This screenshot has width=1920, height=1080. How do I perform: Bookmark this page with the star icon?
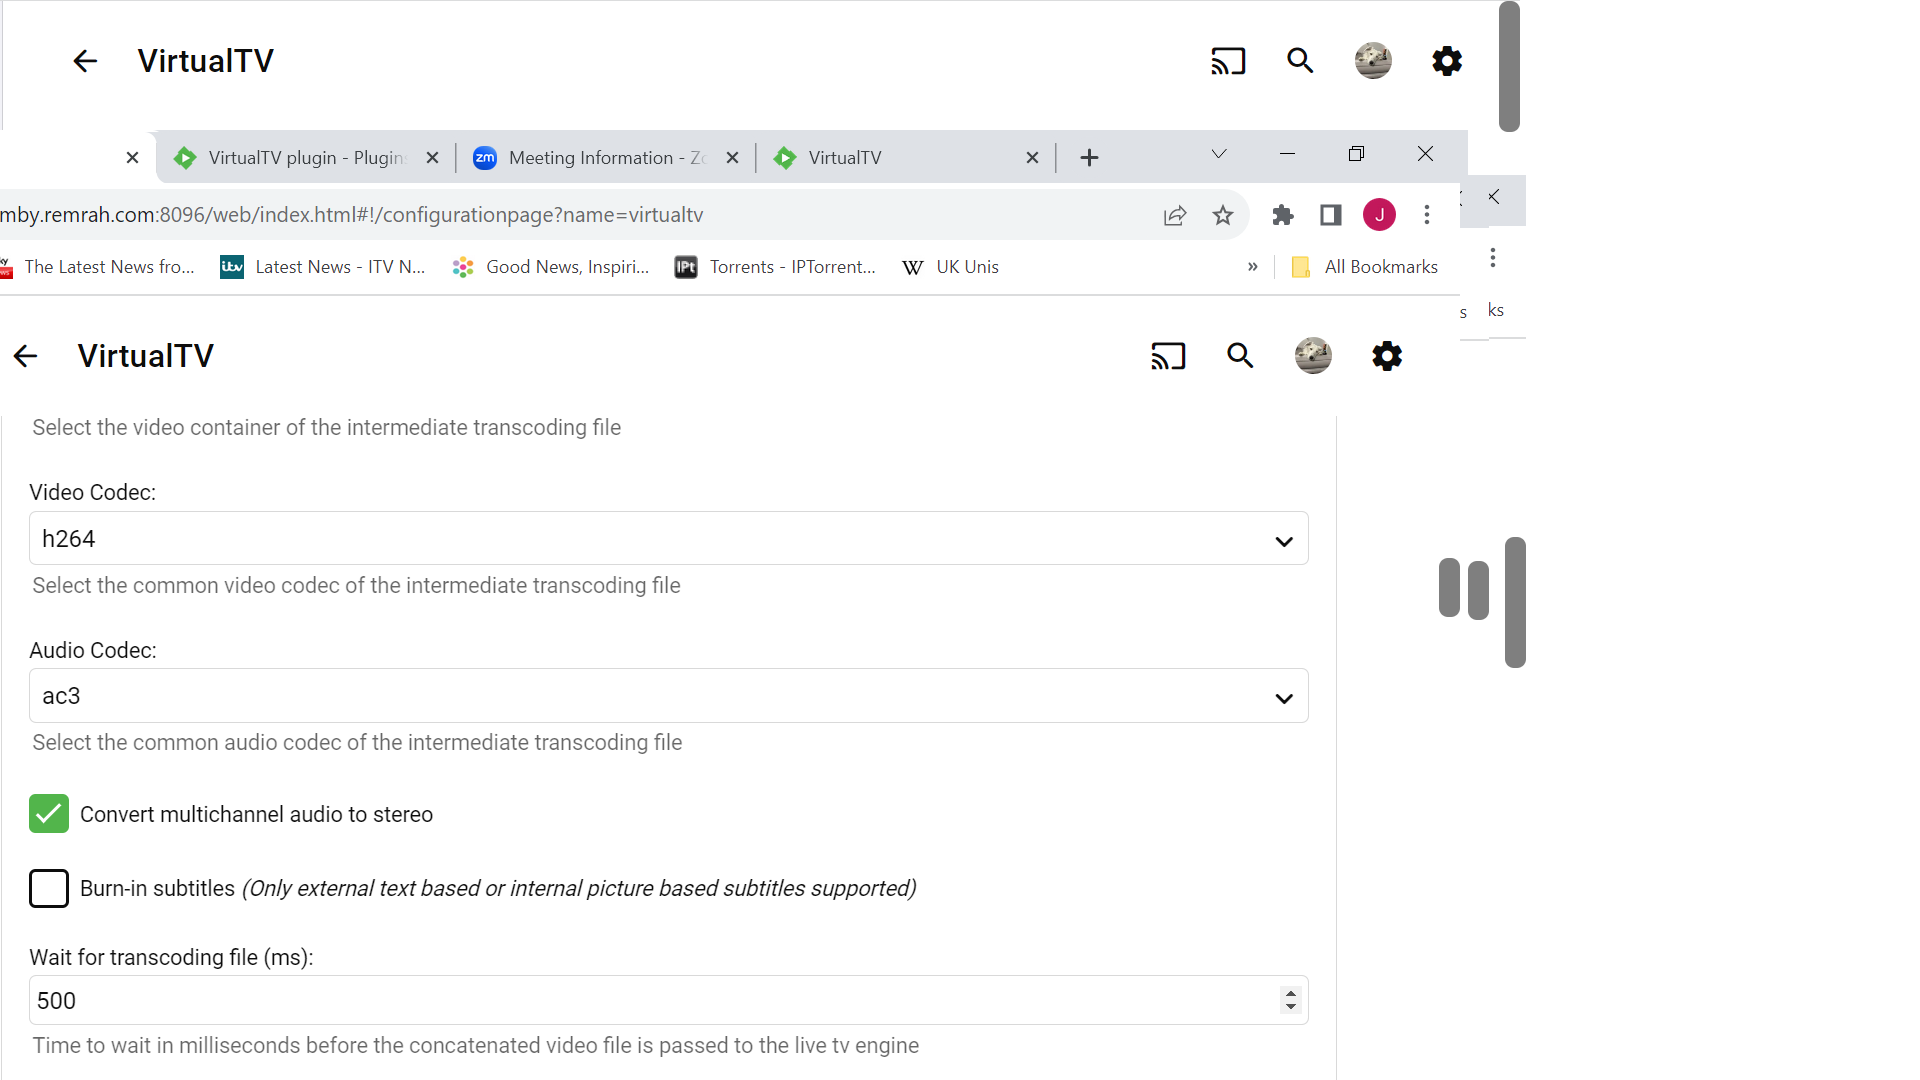coord(1222,215)
